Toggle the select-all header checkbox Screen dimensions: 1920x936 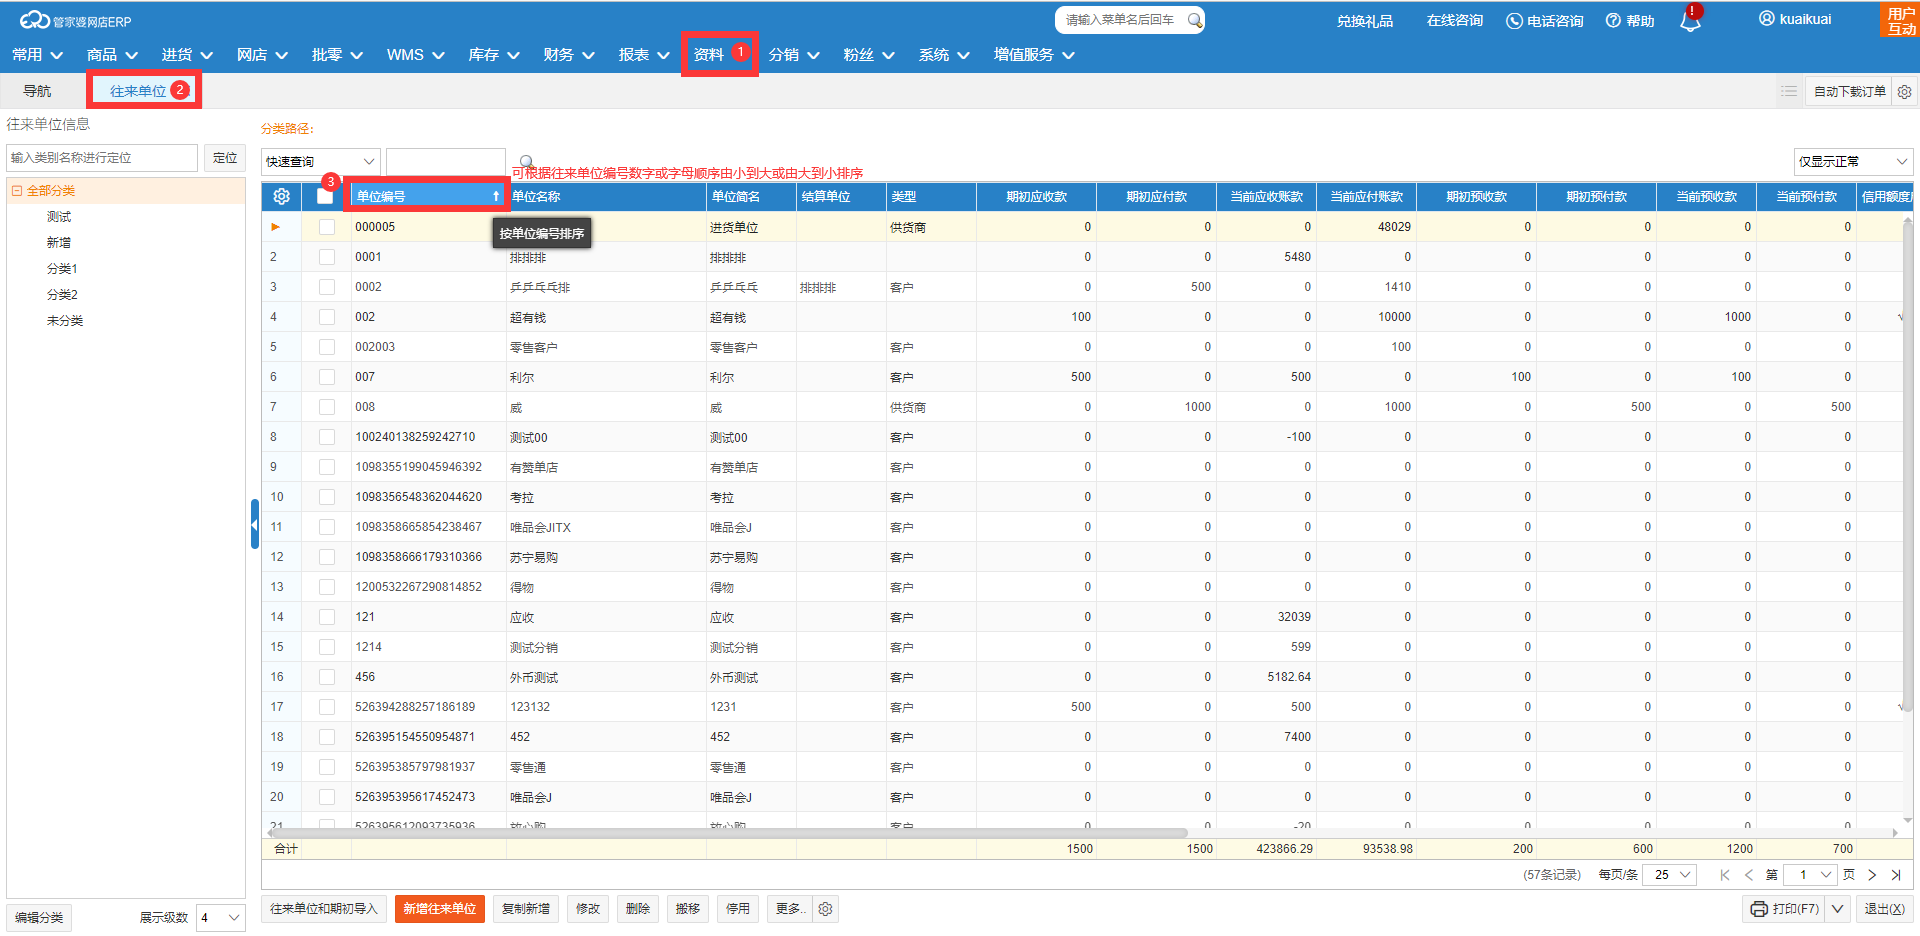click(325, 196)
